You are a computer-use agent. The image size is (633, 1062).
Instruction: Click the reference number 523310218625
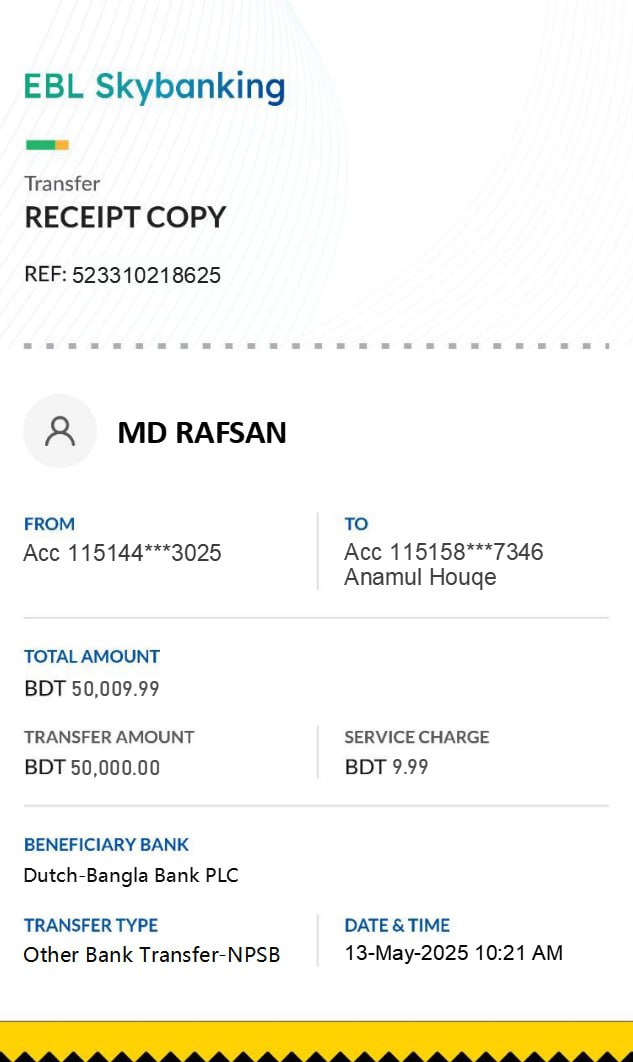(x=146, y=275)
